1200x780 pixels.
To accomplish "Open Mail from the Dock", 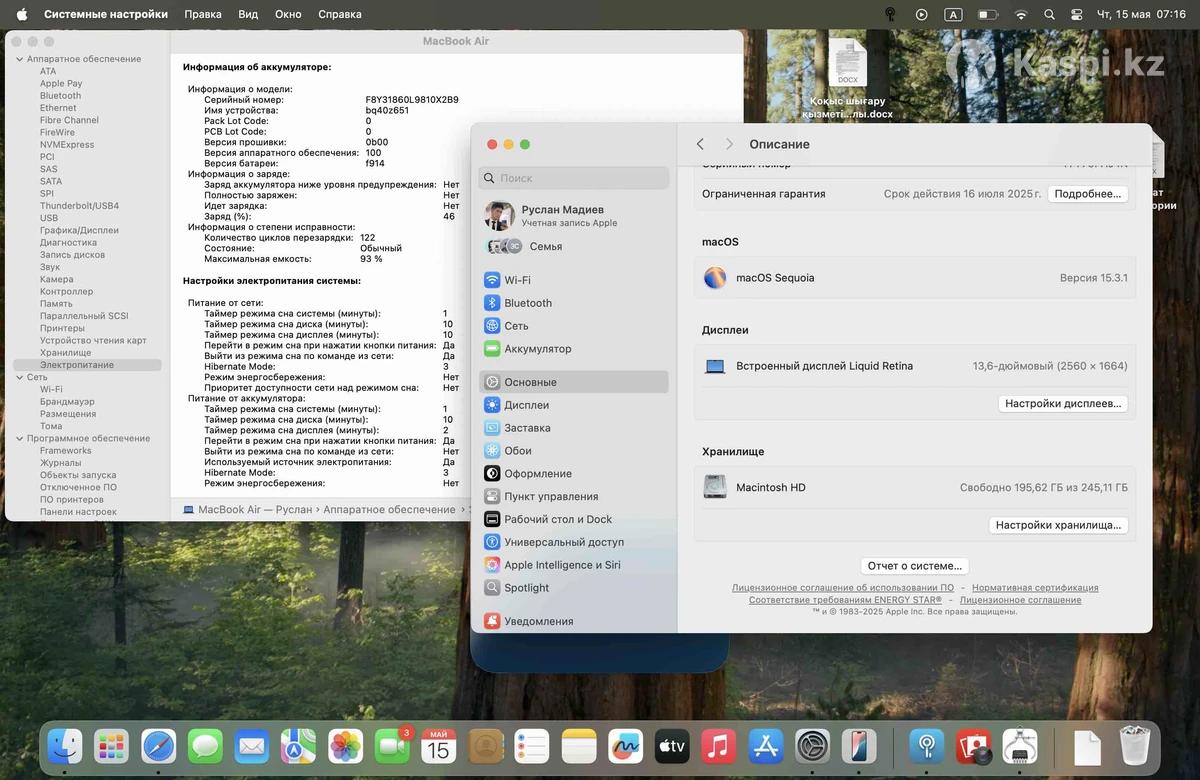I will (x=252, y=746).
